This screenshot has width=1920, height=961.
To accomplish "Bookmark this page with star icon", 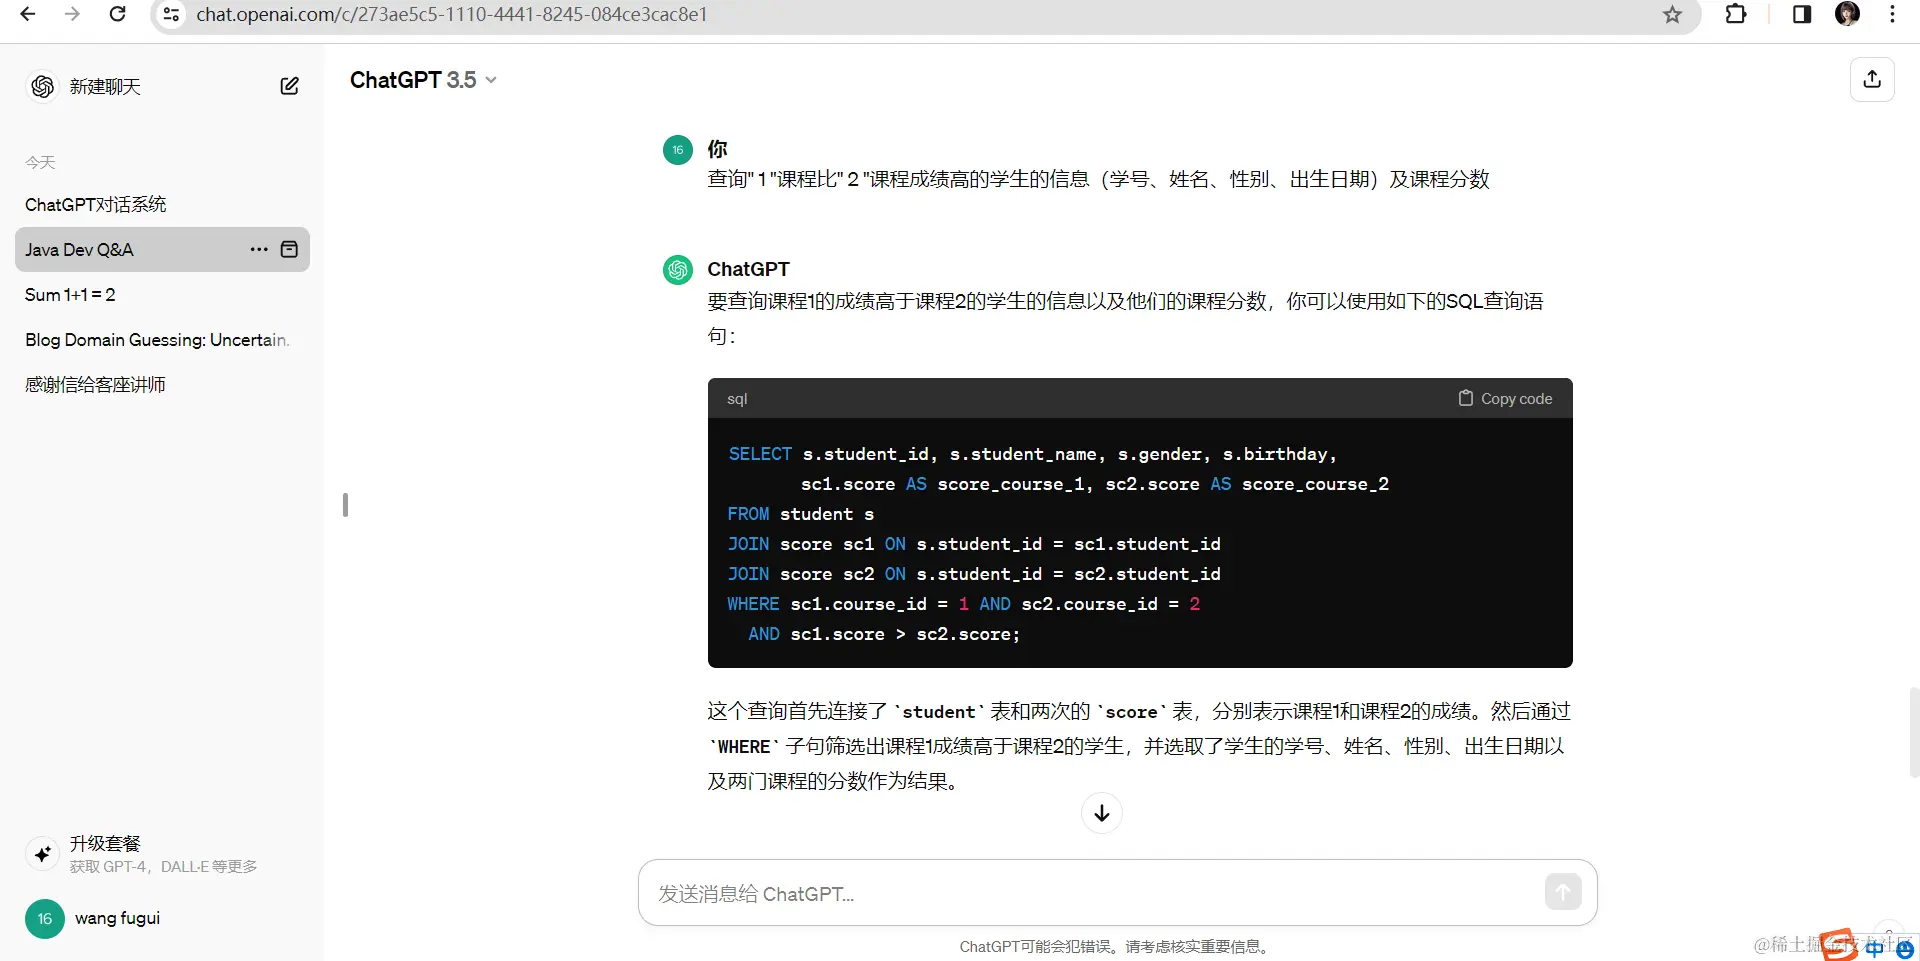I will [x=1672, y=14].
